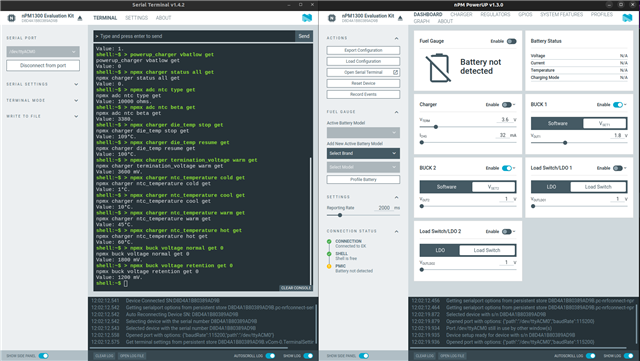Select Load Switch mode for LDO 2
Image resolution: width=640 pixels, height=361 pixels.
[x=487, y=250]
